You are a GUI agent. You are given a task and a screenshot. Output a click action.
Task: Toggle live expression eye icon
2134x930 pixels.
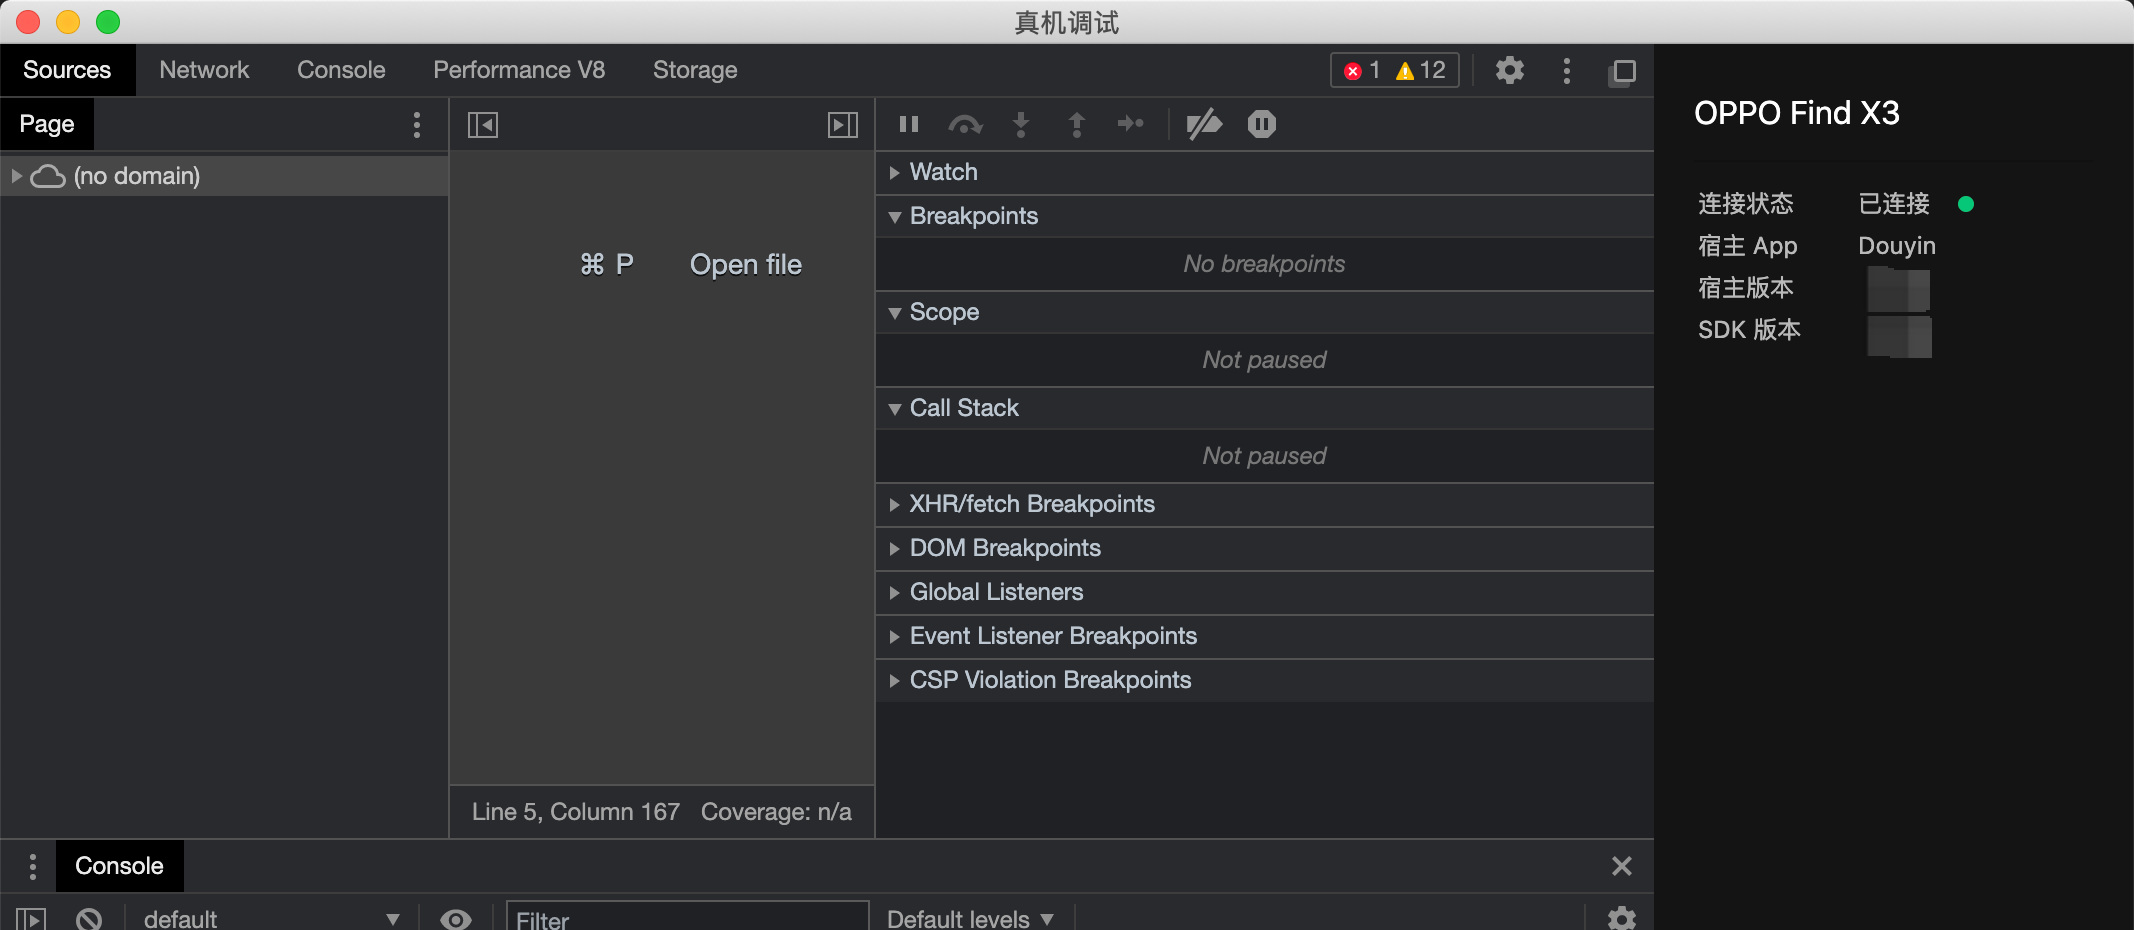tap(456, 918)
